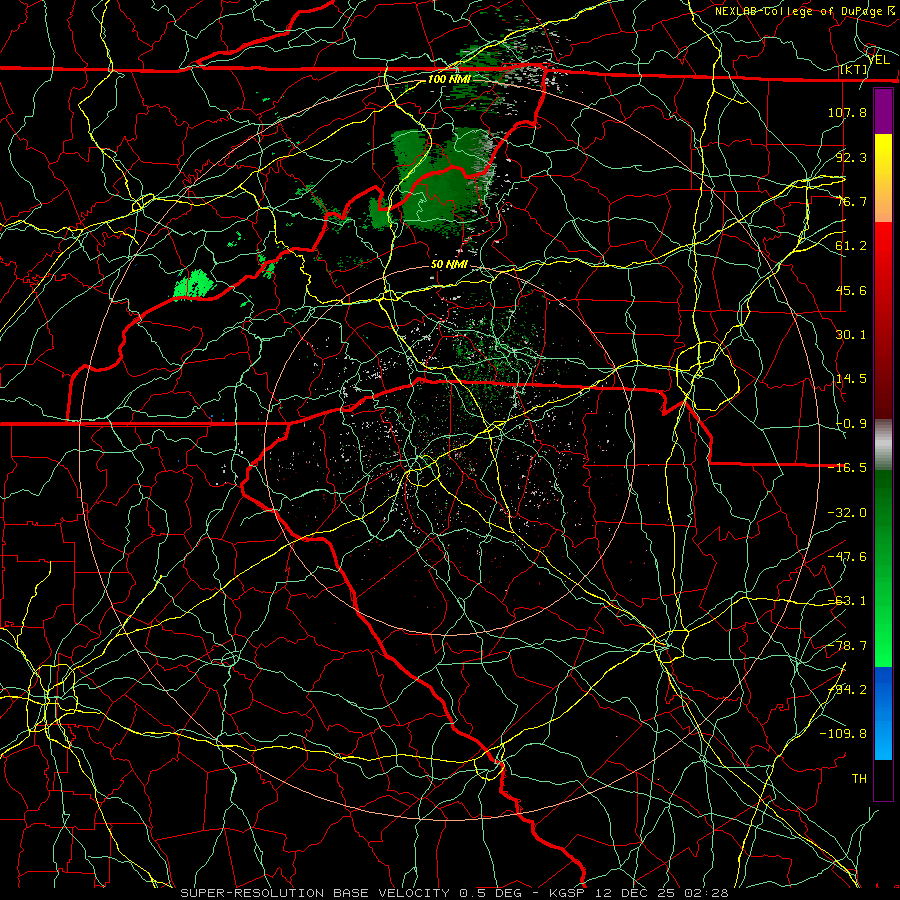Pick the green segment of the velocity color bar
900x900 pixels.
(x=883, y=568)
